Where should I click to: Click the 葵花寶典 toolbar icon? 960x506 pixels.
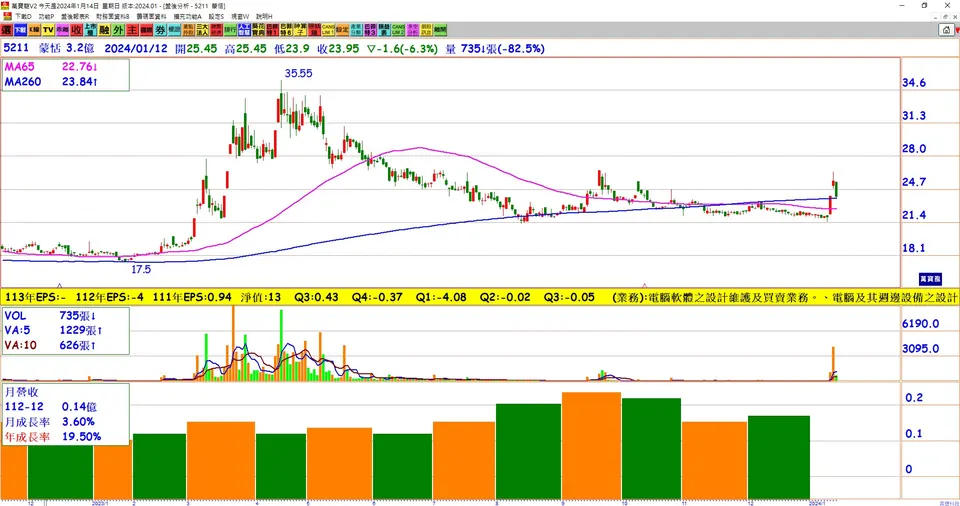click(x=258, y=29)
